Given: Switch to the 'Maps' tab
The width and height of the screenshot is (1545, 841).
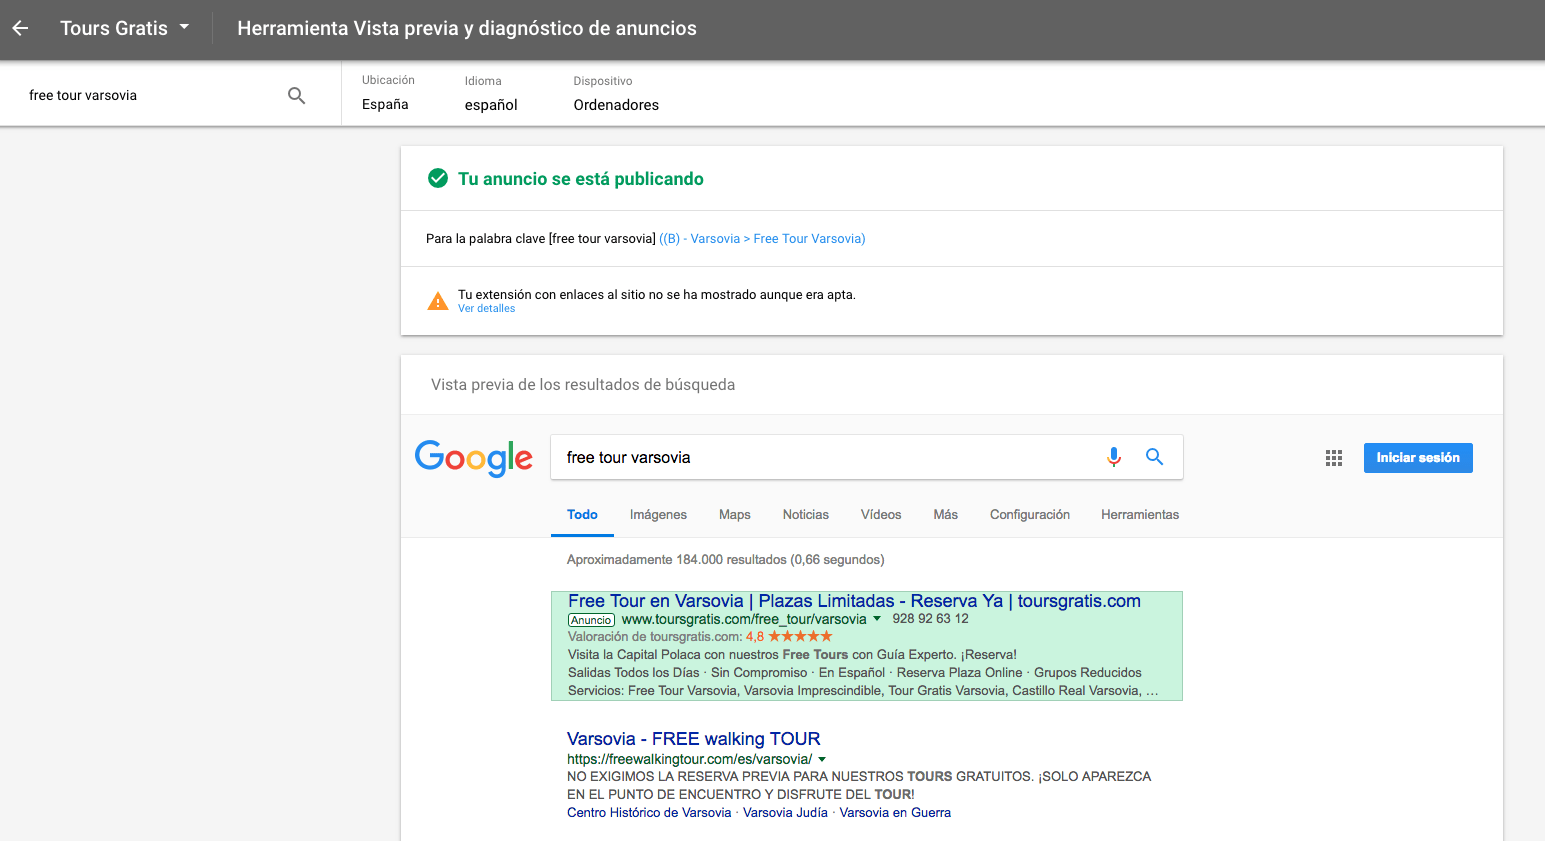Looking at the screenshot, I should point(735,515).
